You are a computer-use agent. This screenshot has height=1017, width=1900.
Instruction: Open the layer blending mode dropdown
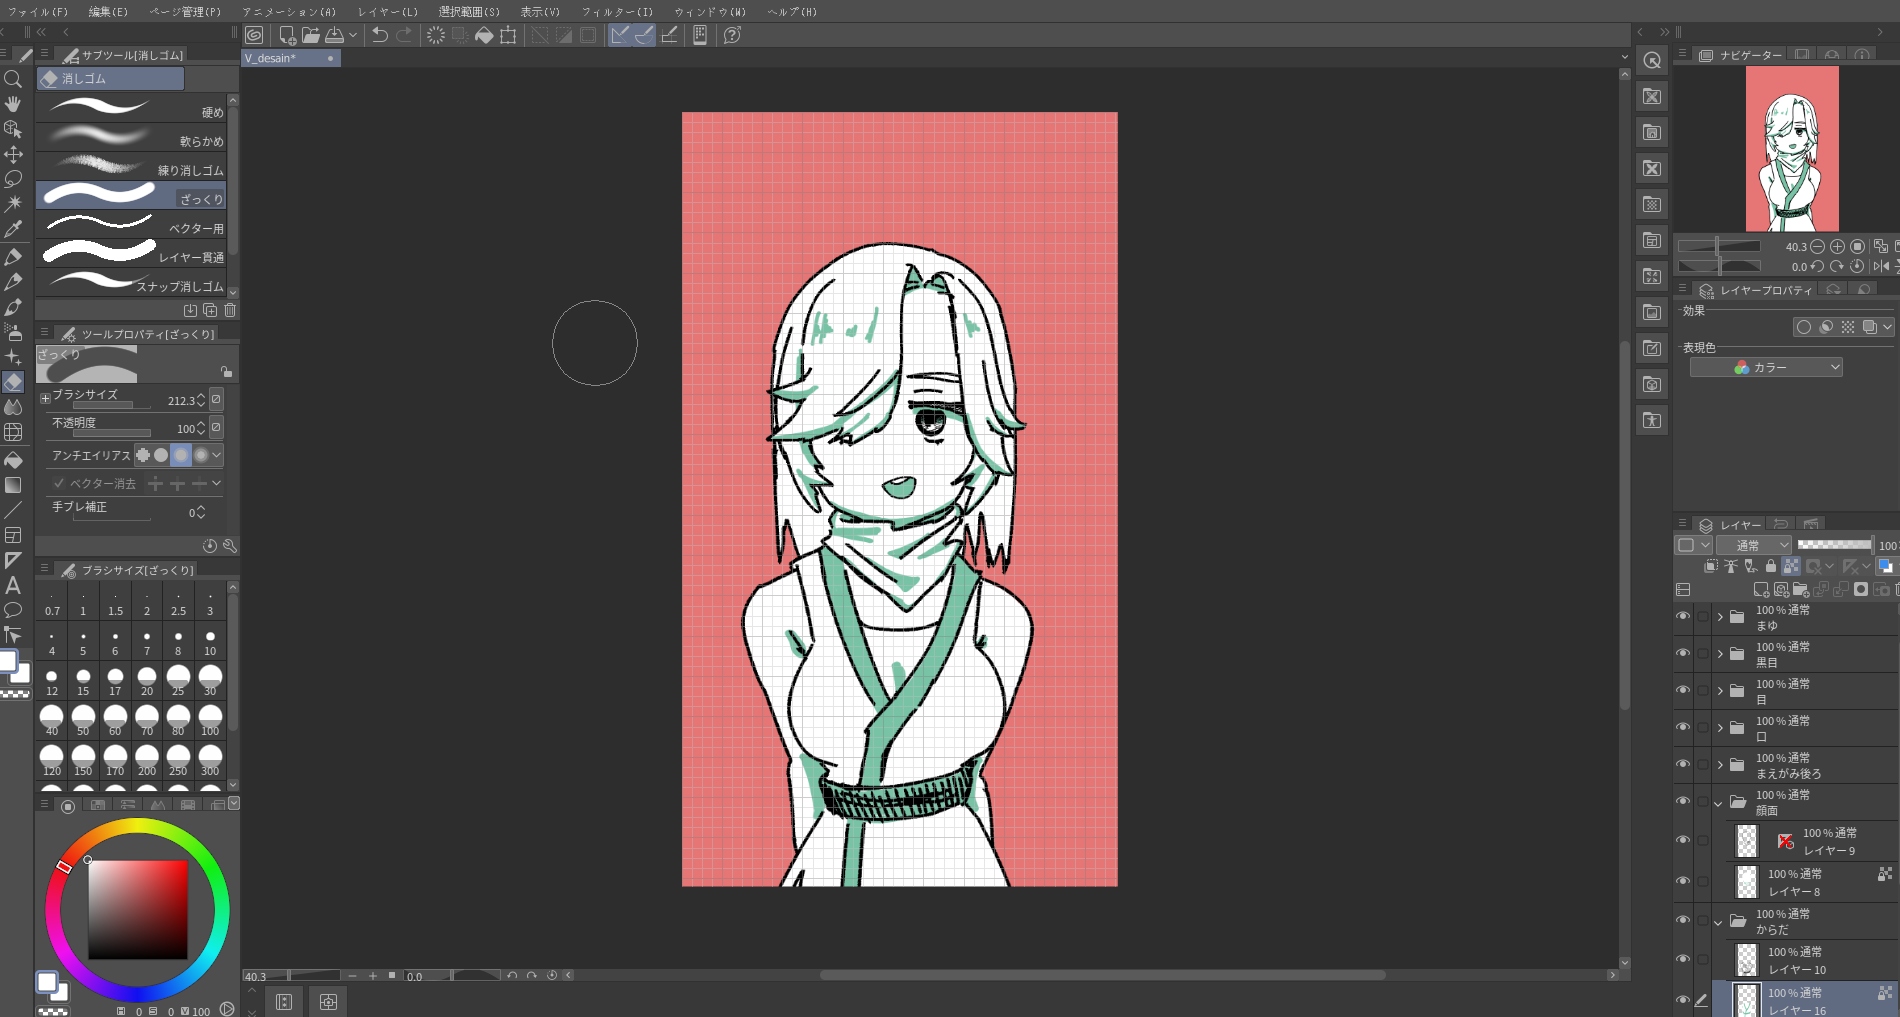pyautogui.click(x=1755, y=544)
